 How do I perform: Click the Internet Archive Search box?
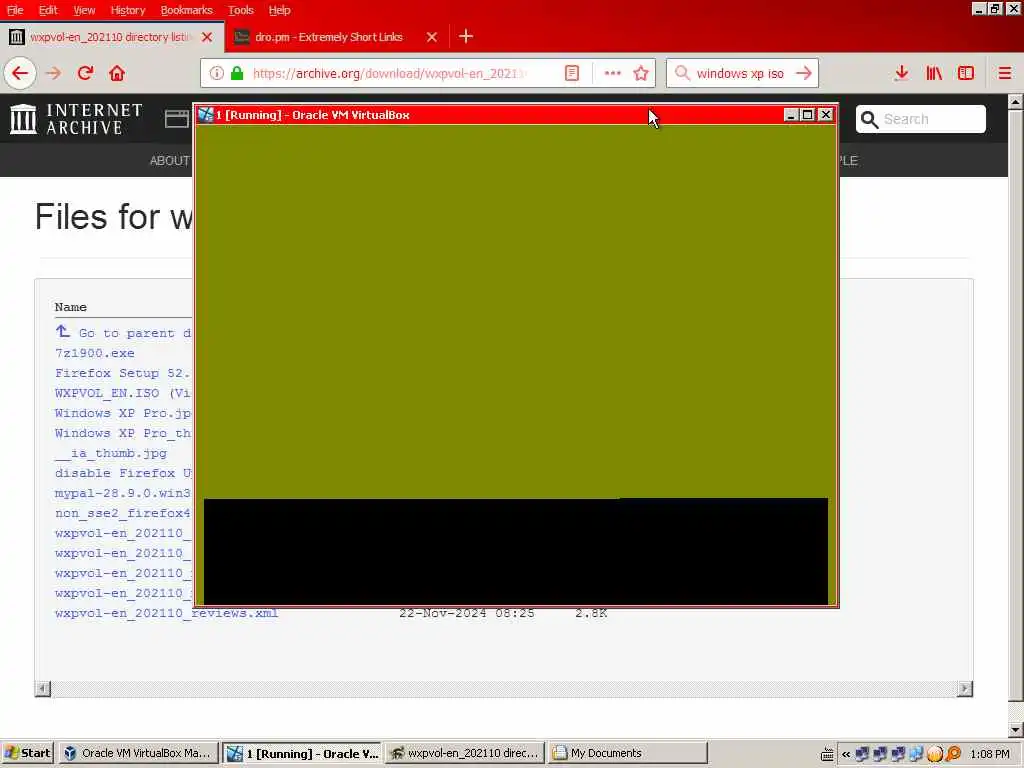point(921,119)
